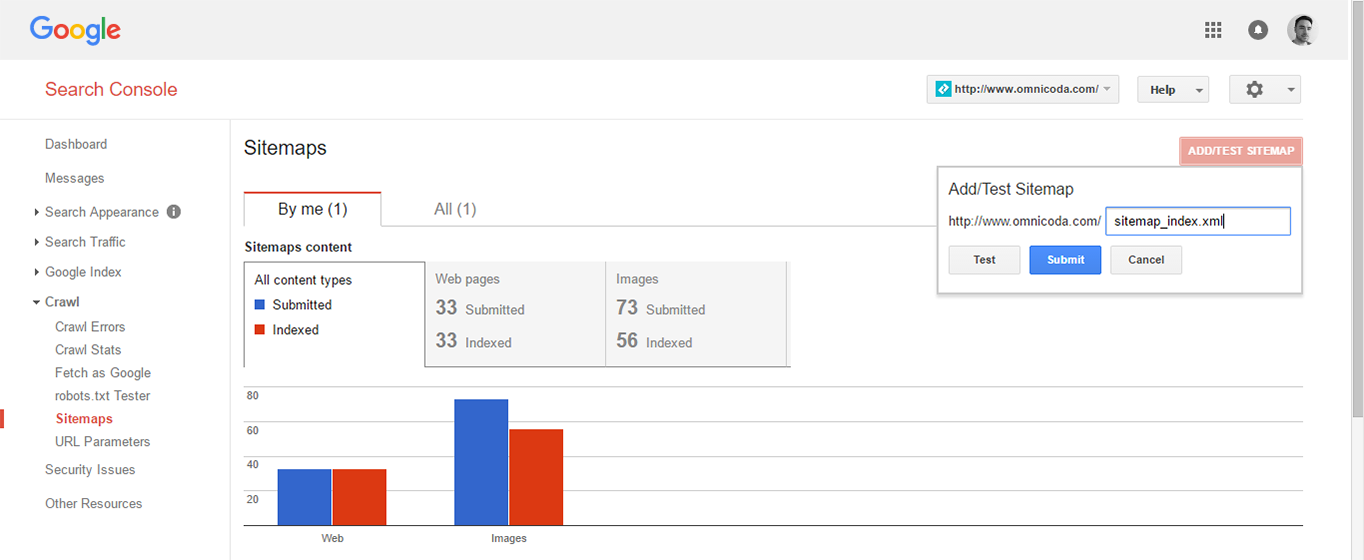Click the red Images indexed bar

coord(536,477)
